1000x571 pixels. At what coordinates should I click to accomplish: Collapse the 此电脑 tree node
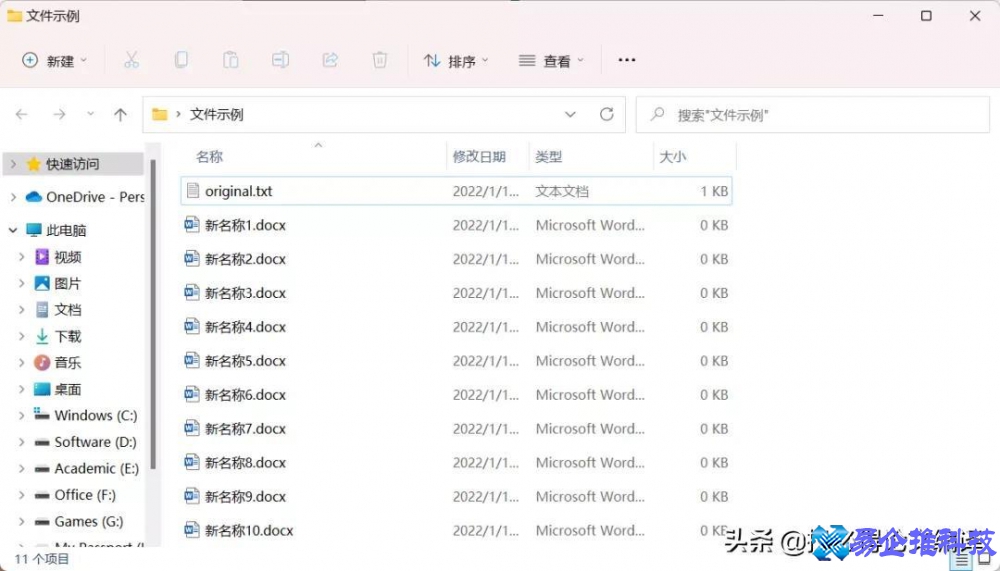pos(13,230)
